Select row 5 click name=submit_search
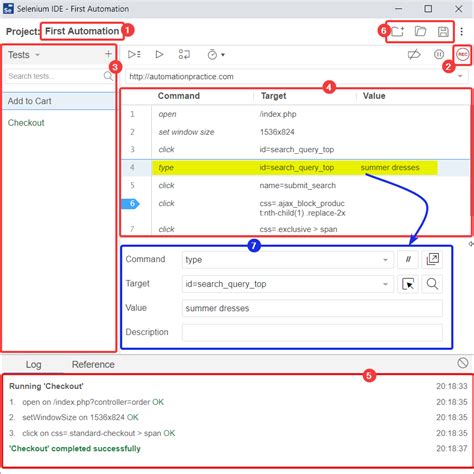 (x=295, y=185)
